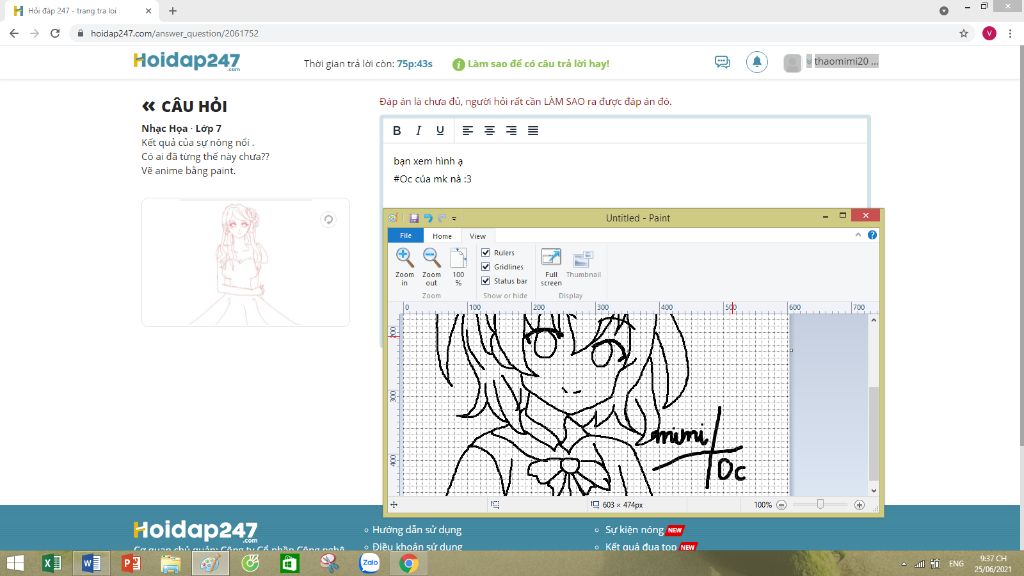Open Chrome three-dot menu
The height and width of the screenshot is (576, 1024).
coord(1010,33)
